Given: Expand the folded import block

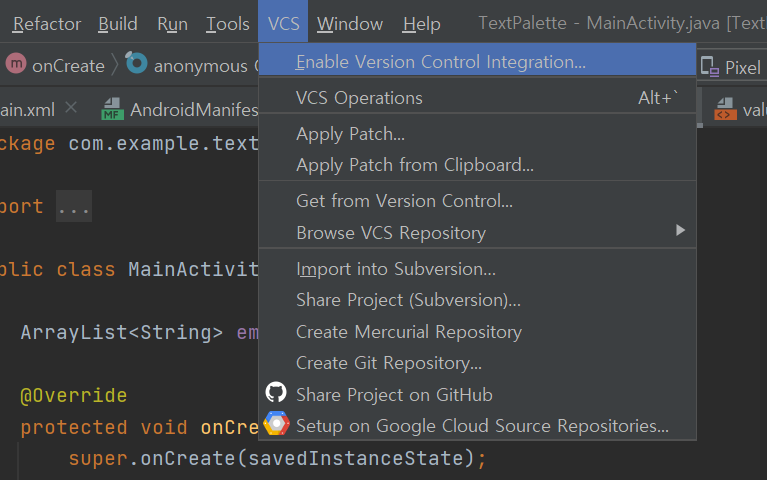Looking at the screenshot, I should pos(74,206).
